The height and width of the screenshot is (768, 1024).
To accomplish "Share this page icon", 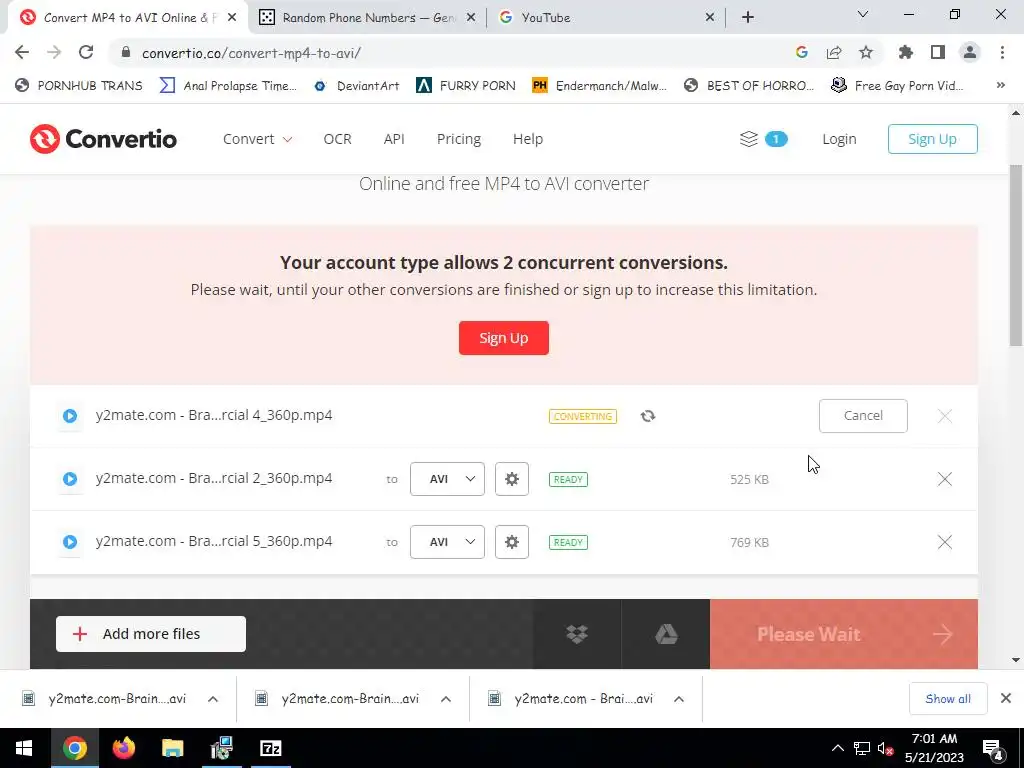I will [833, 52].
